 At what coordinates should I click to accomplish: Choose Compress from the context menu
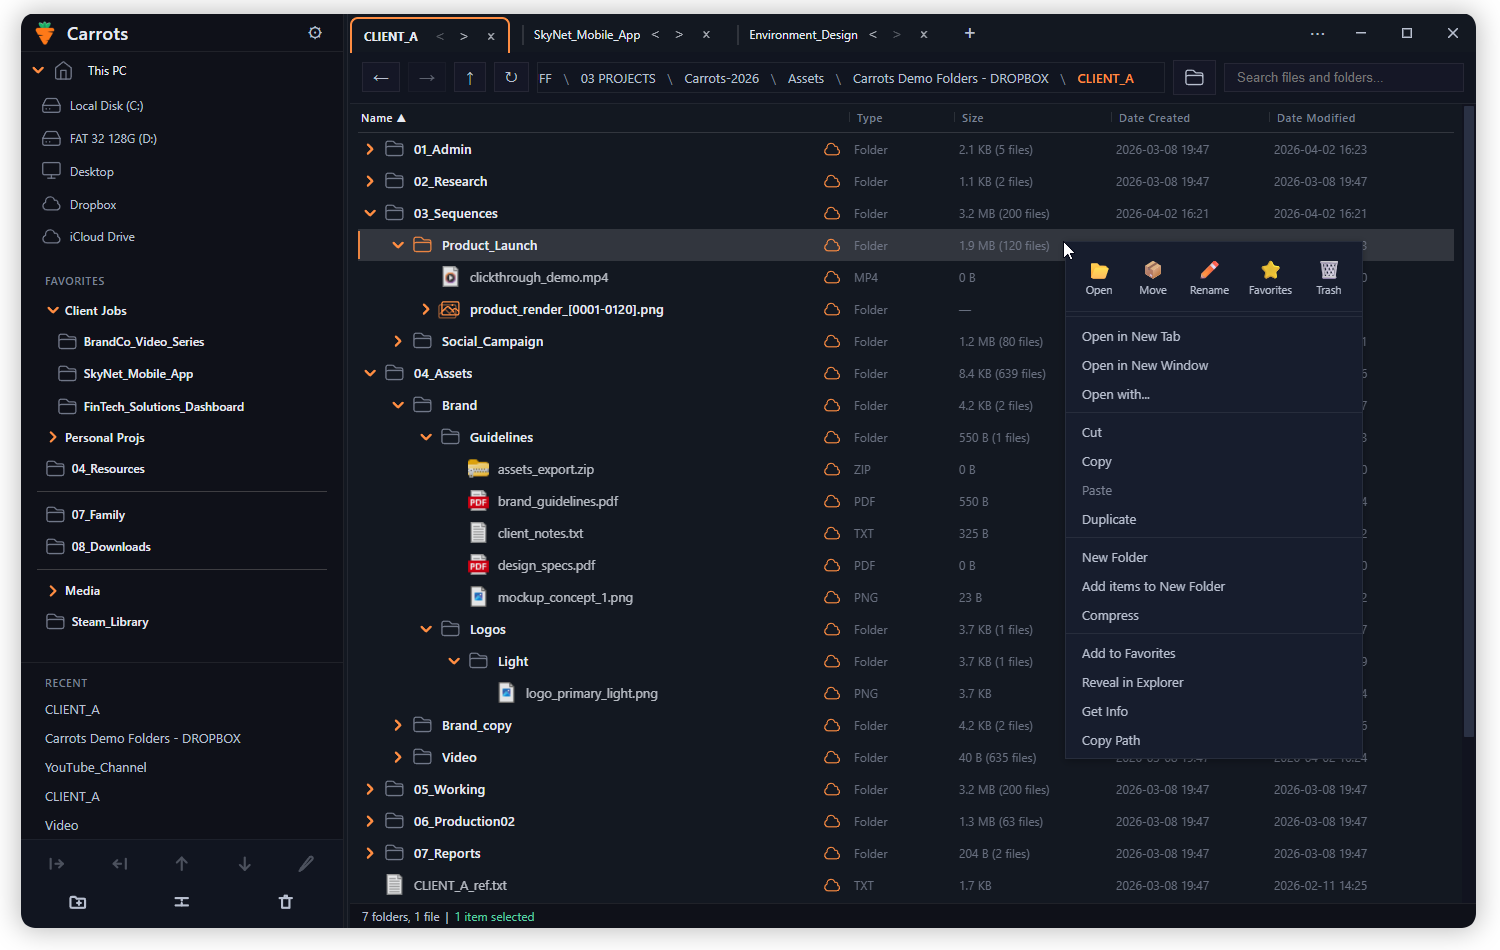pyautogui.click(x=1110, y=616)
